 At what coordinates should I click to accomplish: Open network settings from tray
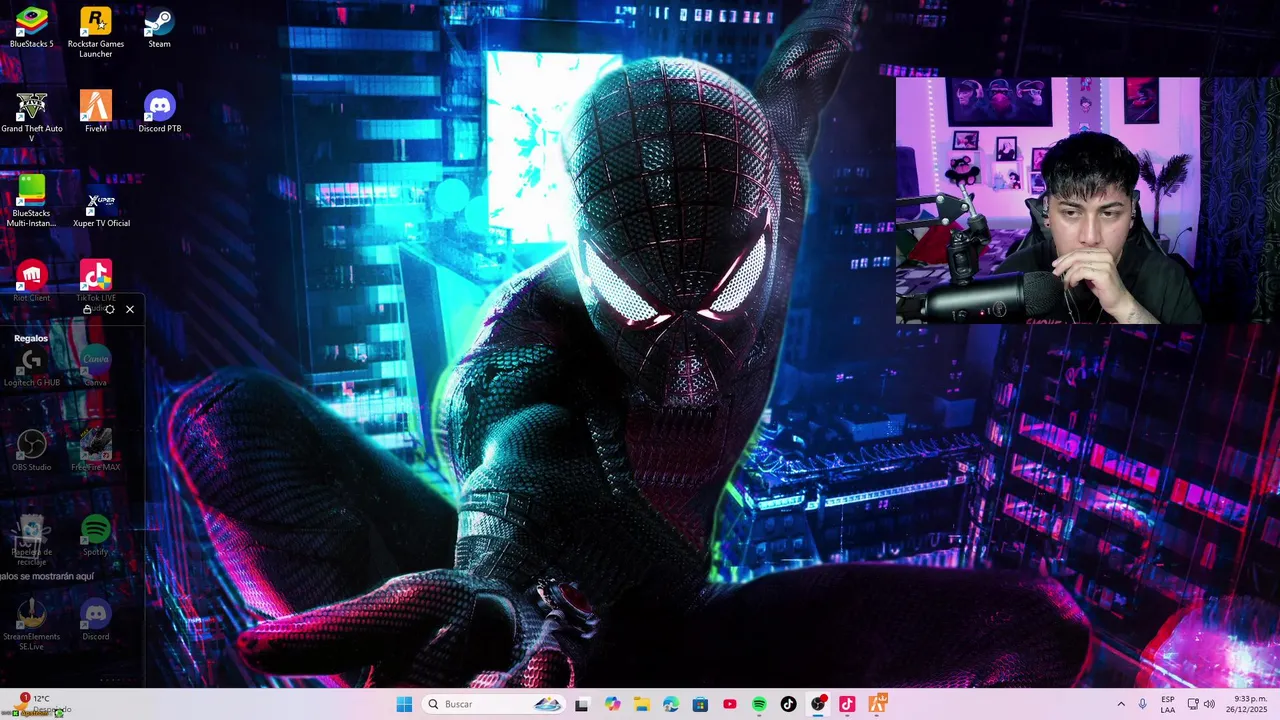coord(1193,704)
